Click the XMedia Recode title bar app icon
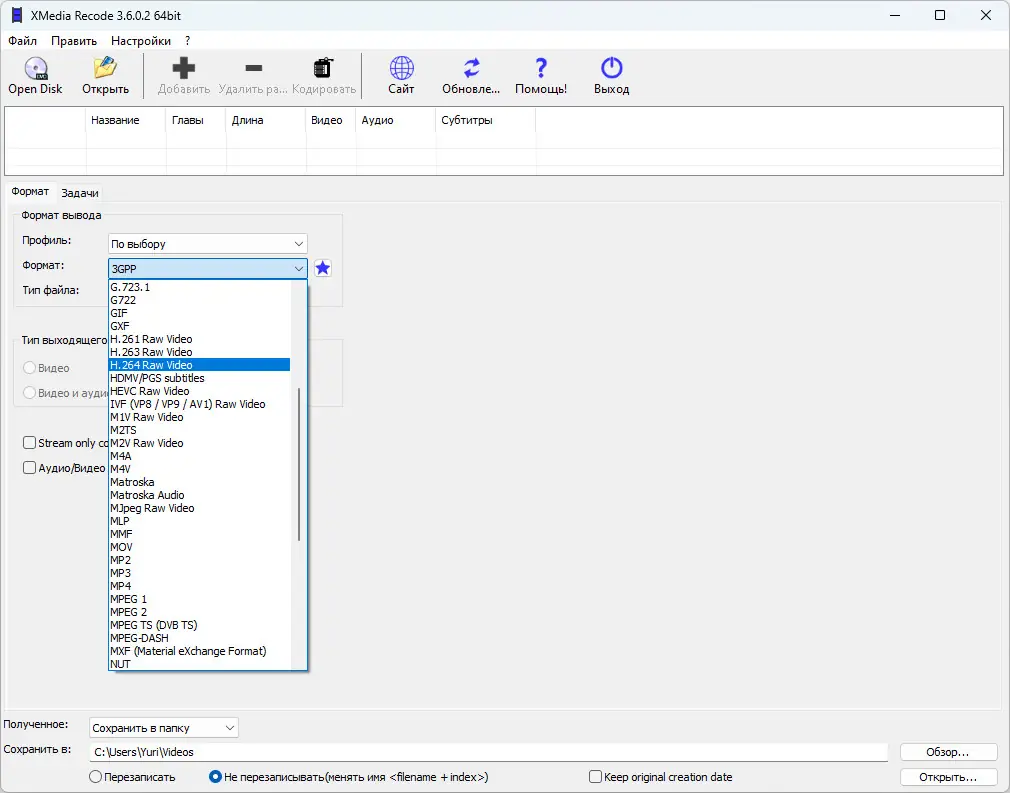Image resolution: width=1010 pixels, height=793 pixels. tap(17, 15)
